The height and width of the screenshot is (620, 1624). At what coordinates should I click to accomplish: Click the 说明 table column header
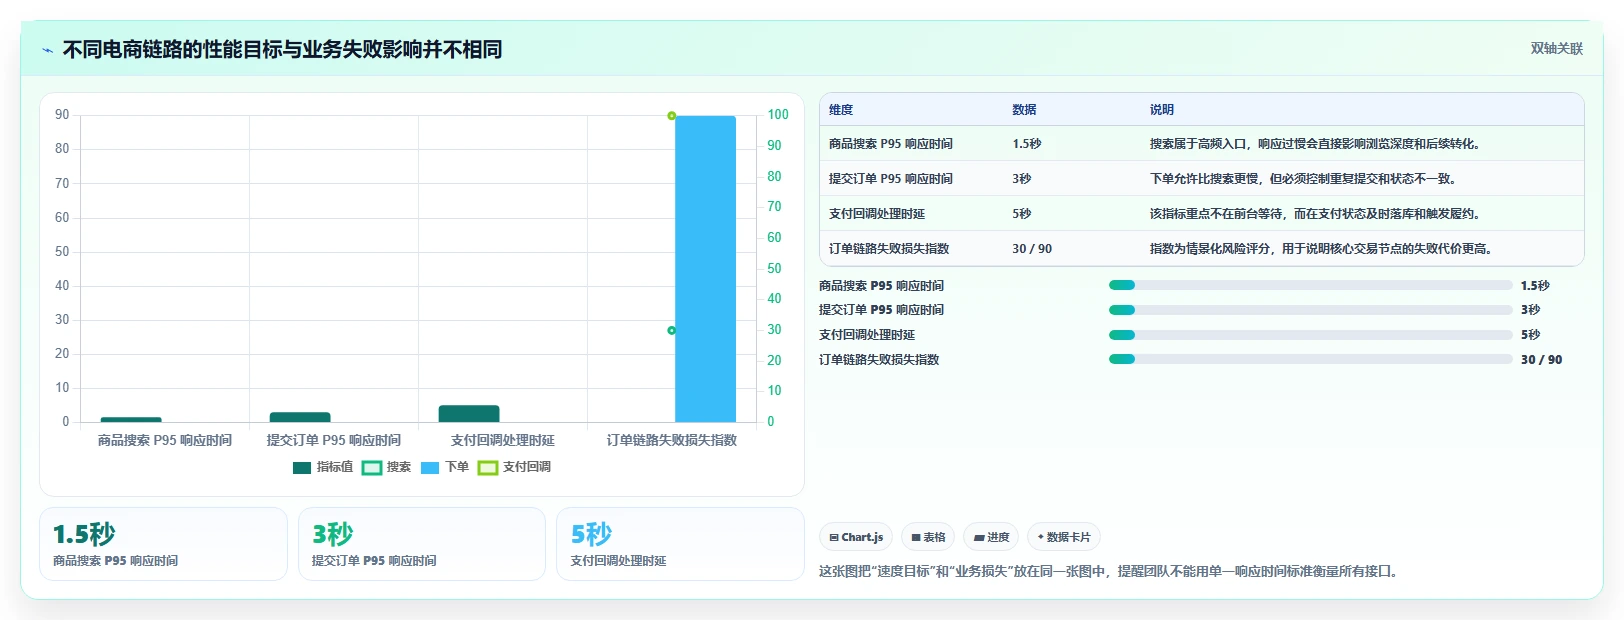(1162, 110)
